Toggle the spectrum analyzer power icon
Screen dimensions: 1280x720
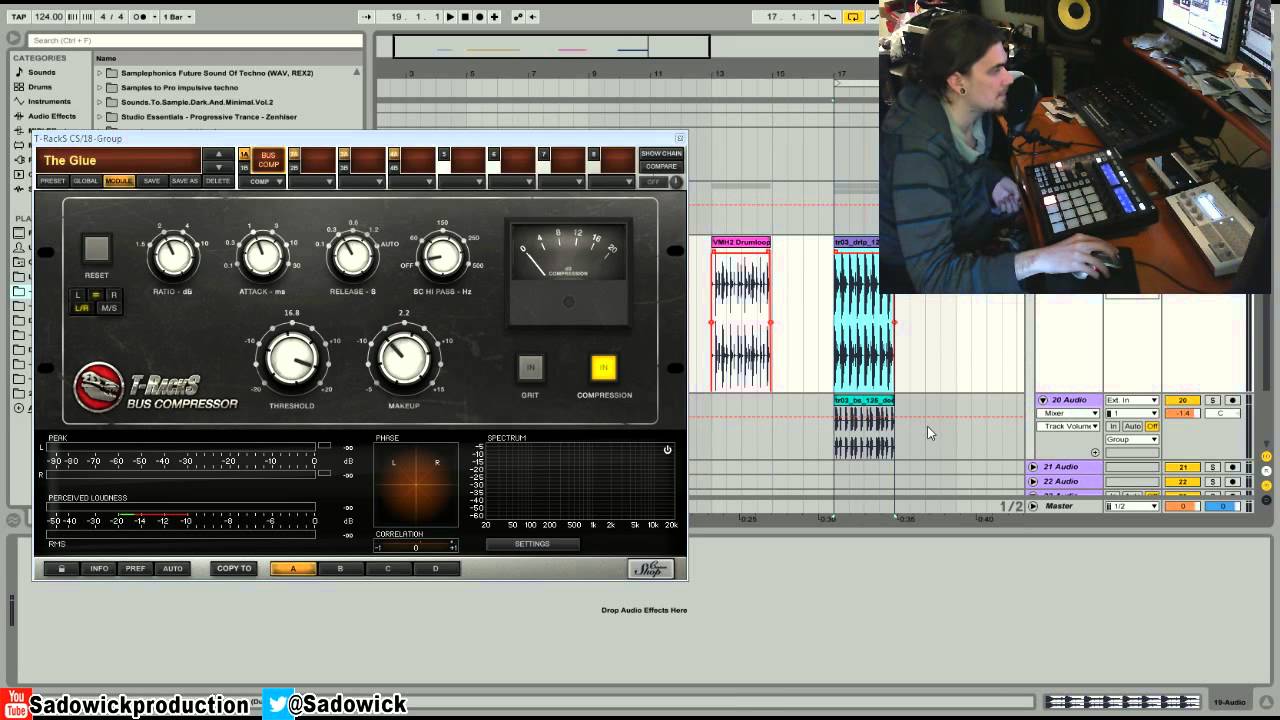[x=668, y=450]
